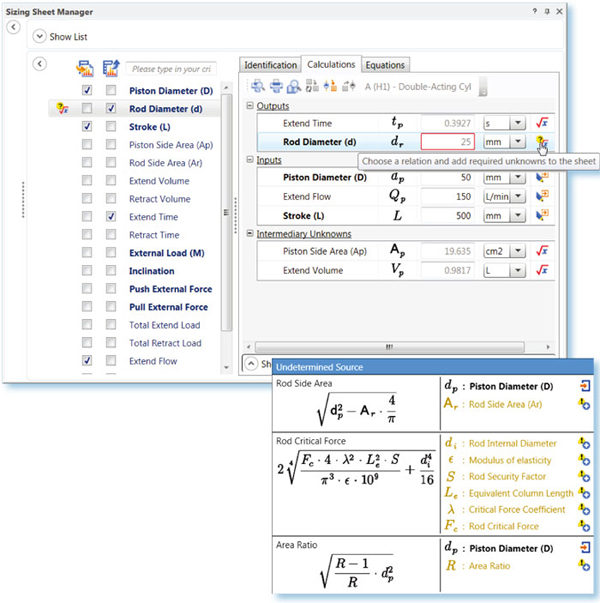
Task: Click the source icon on Stroke input row
Action: tap(542, 215)
